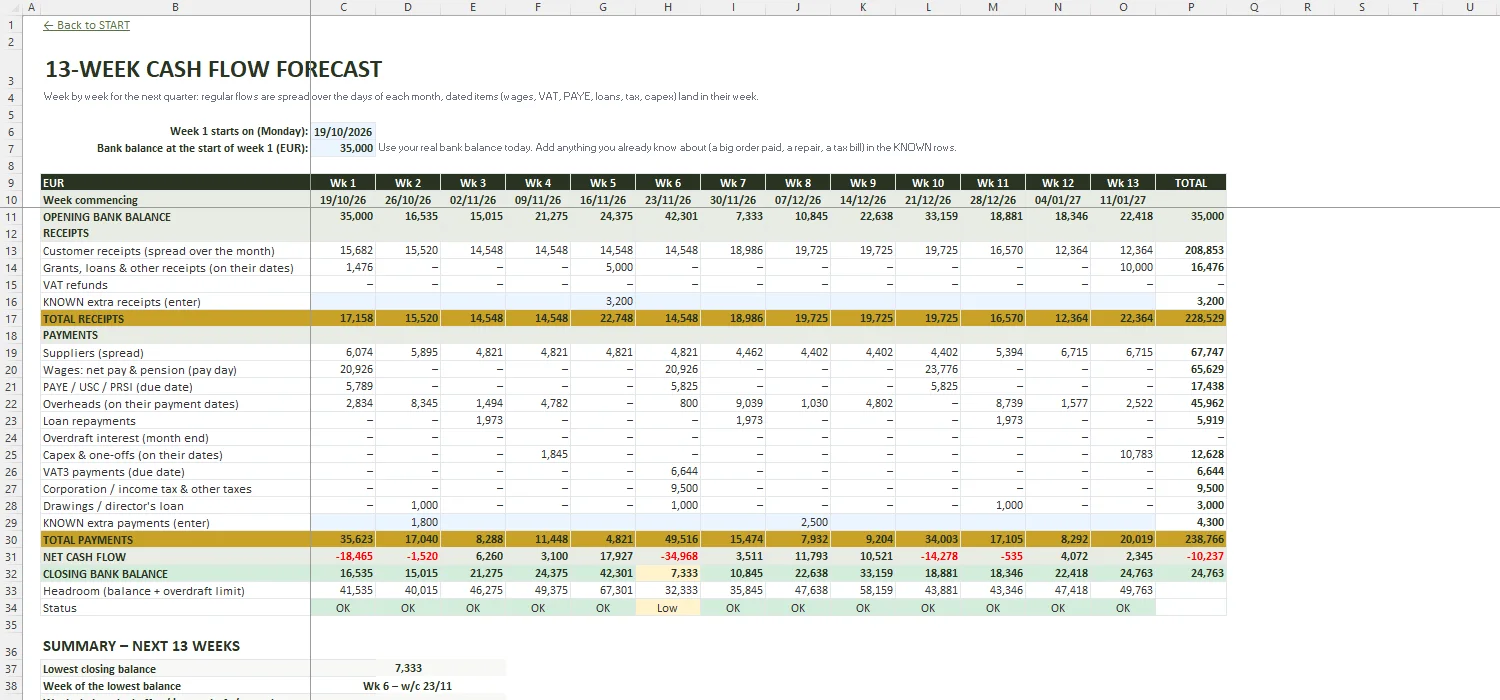Screen dimensions: 1500x700
Task: Click the OPENING BANK BALANCE row label
Action: pos(107,217)
